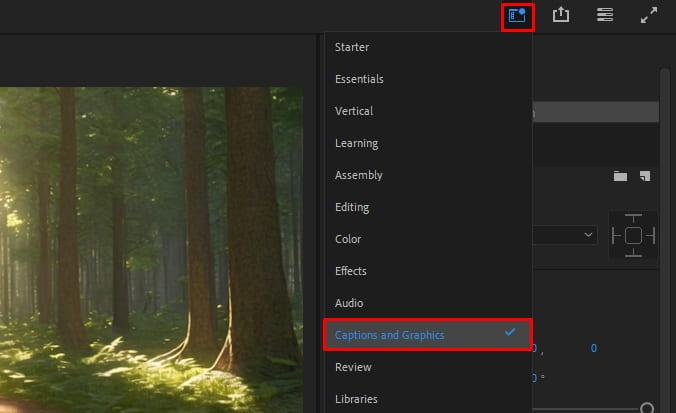The height and width of the screenshot is (413, 676).
Task: Click the forest video preview
Action: [x=151, y=250]
